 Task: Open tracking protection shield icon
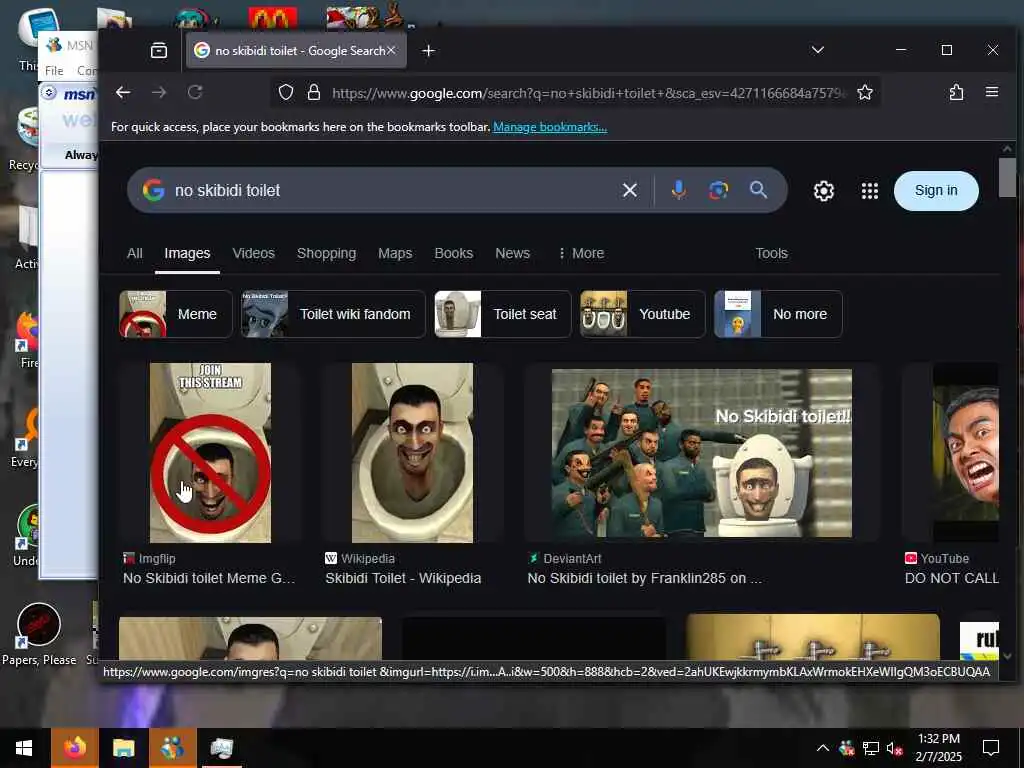pyautogui.click(x=285, y=92)
